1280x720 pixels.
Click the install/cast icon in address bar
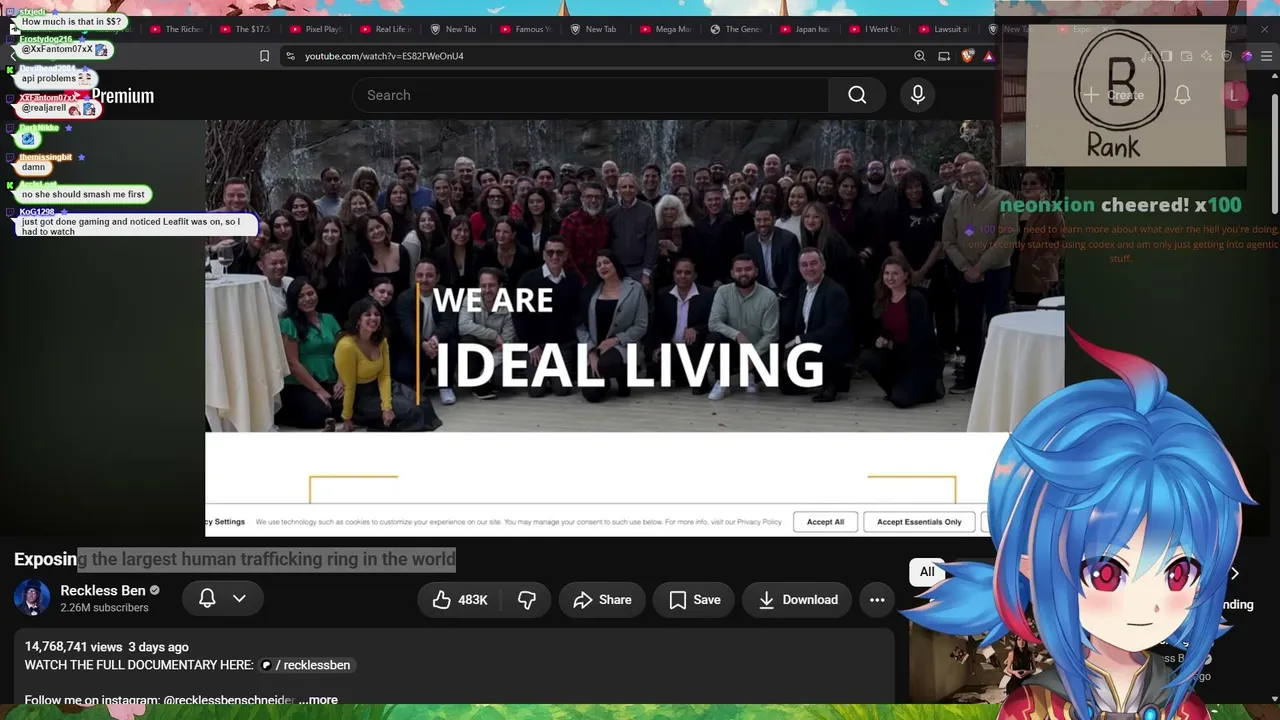[x=944, y=56]
